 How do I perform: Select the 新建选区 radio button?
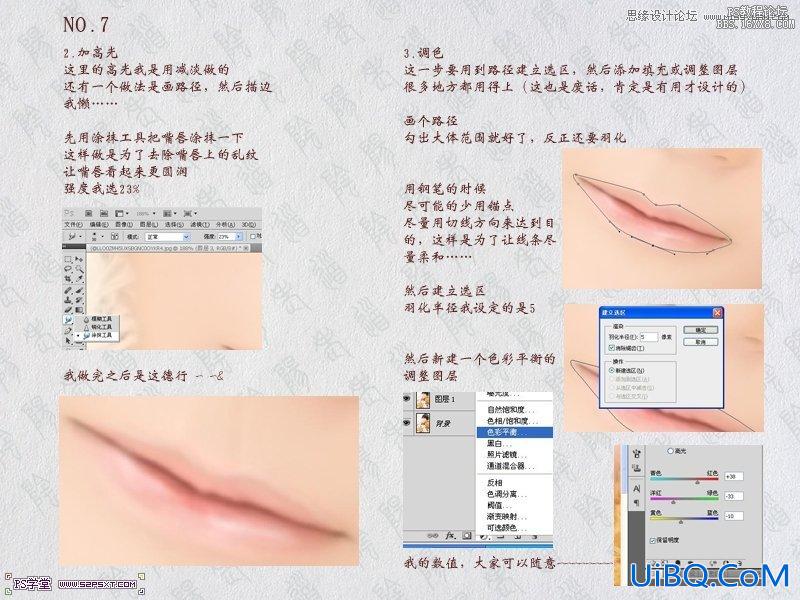612,370
